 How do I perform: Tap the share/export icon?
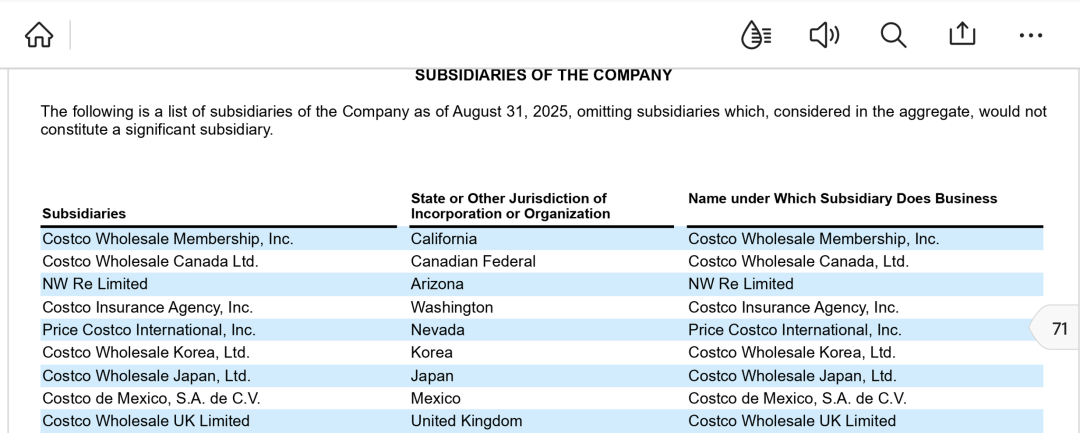tap(961, 35)
